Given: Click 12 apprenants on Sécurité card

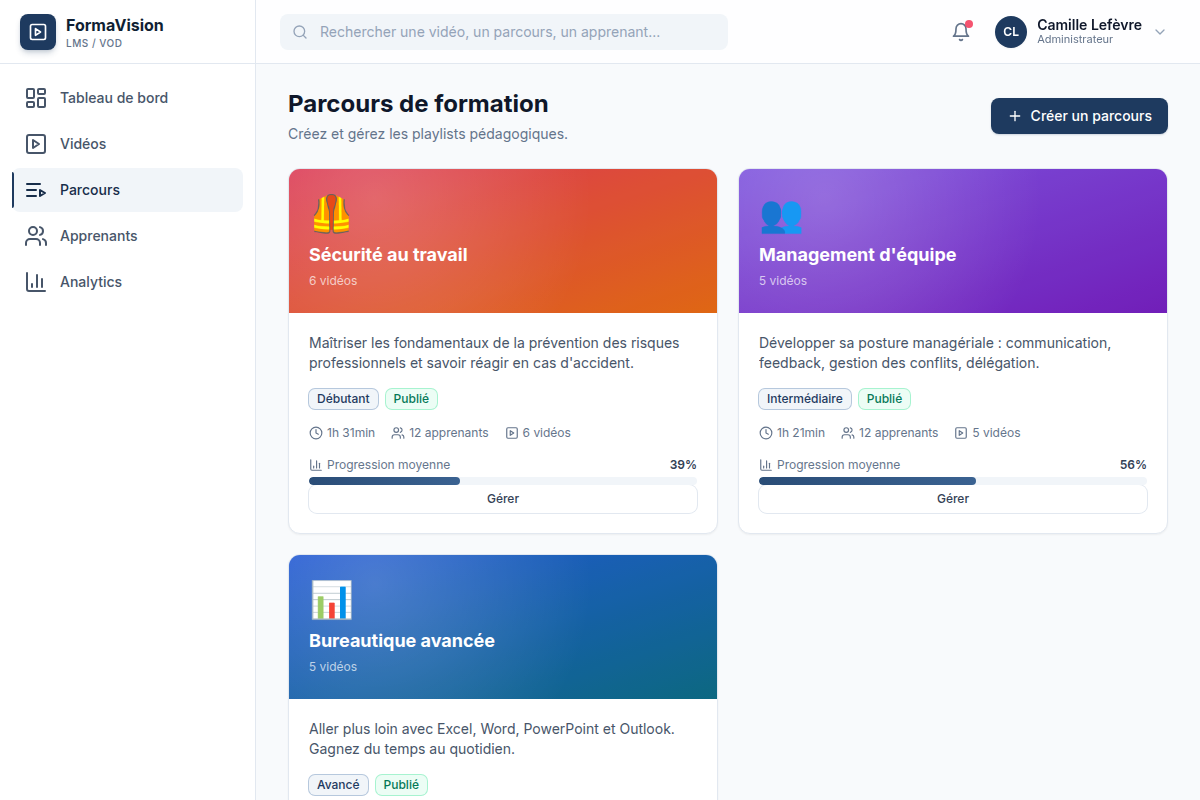Looking at the screenshot, I should tap(449, 433).
